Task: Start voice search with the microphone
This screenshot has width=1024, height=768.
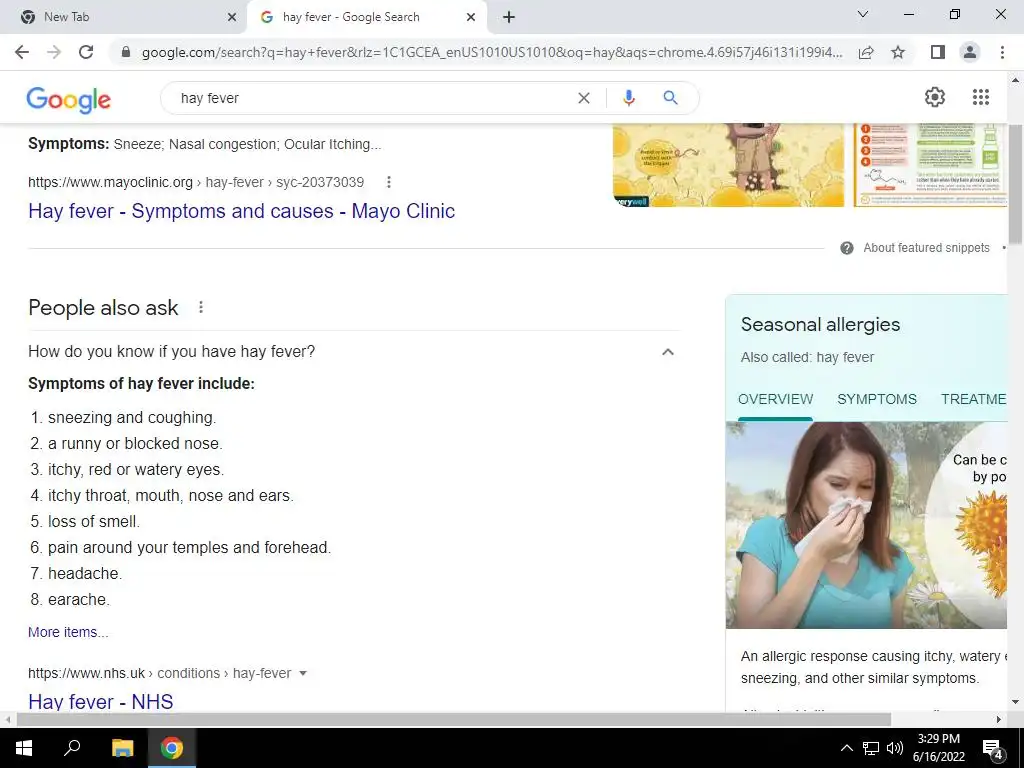Action: (x=628, y=98)
